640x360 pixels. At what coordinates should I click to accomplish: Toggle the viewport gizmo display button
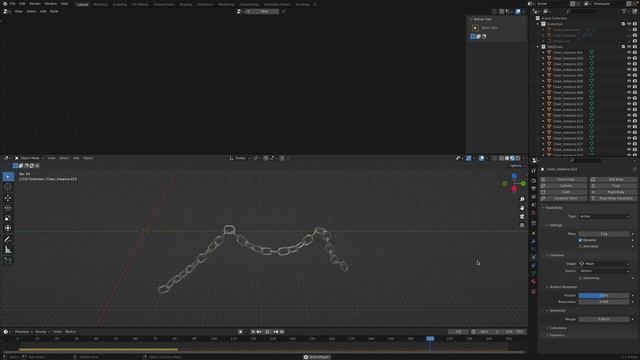tap(469, 158)
